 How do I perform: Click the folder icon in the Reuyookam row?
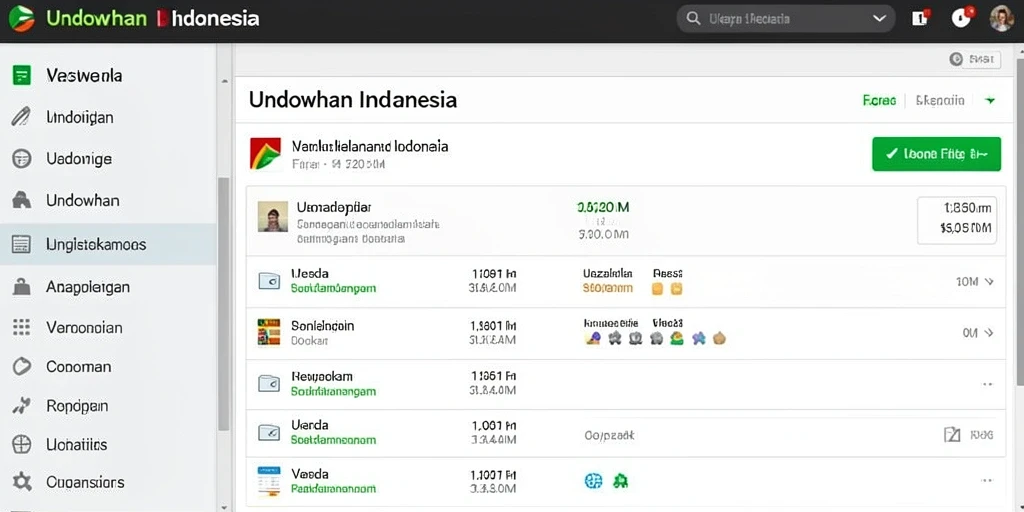click(x=269, y=383)
